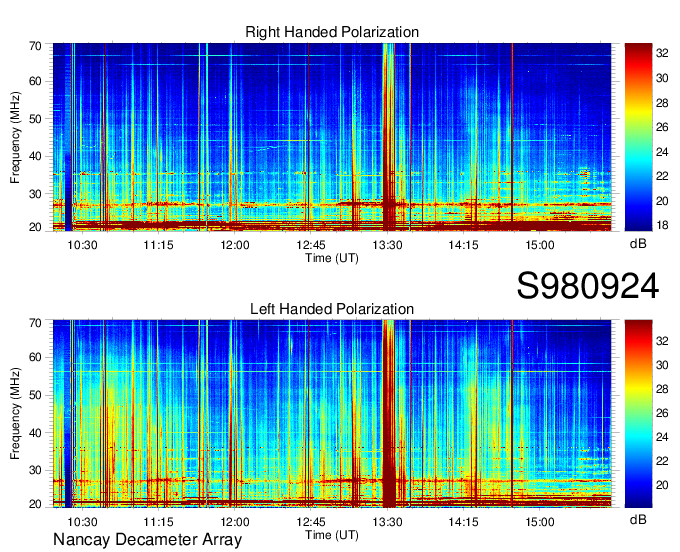Click the 30 MHz tick of Right Handed plot
The height and width of the screenshot is (552, 680).
(x=35, y=194)
